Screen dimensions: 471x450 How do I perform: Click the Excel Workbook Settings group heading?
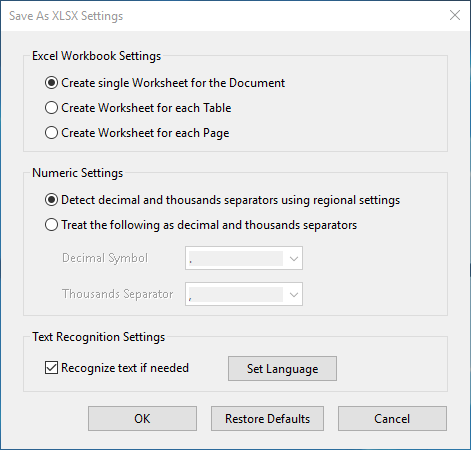[x=97, y=56]
